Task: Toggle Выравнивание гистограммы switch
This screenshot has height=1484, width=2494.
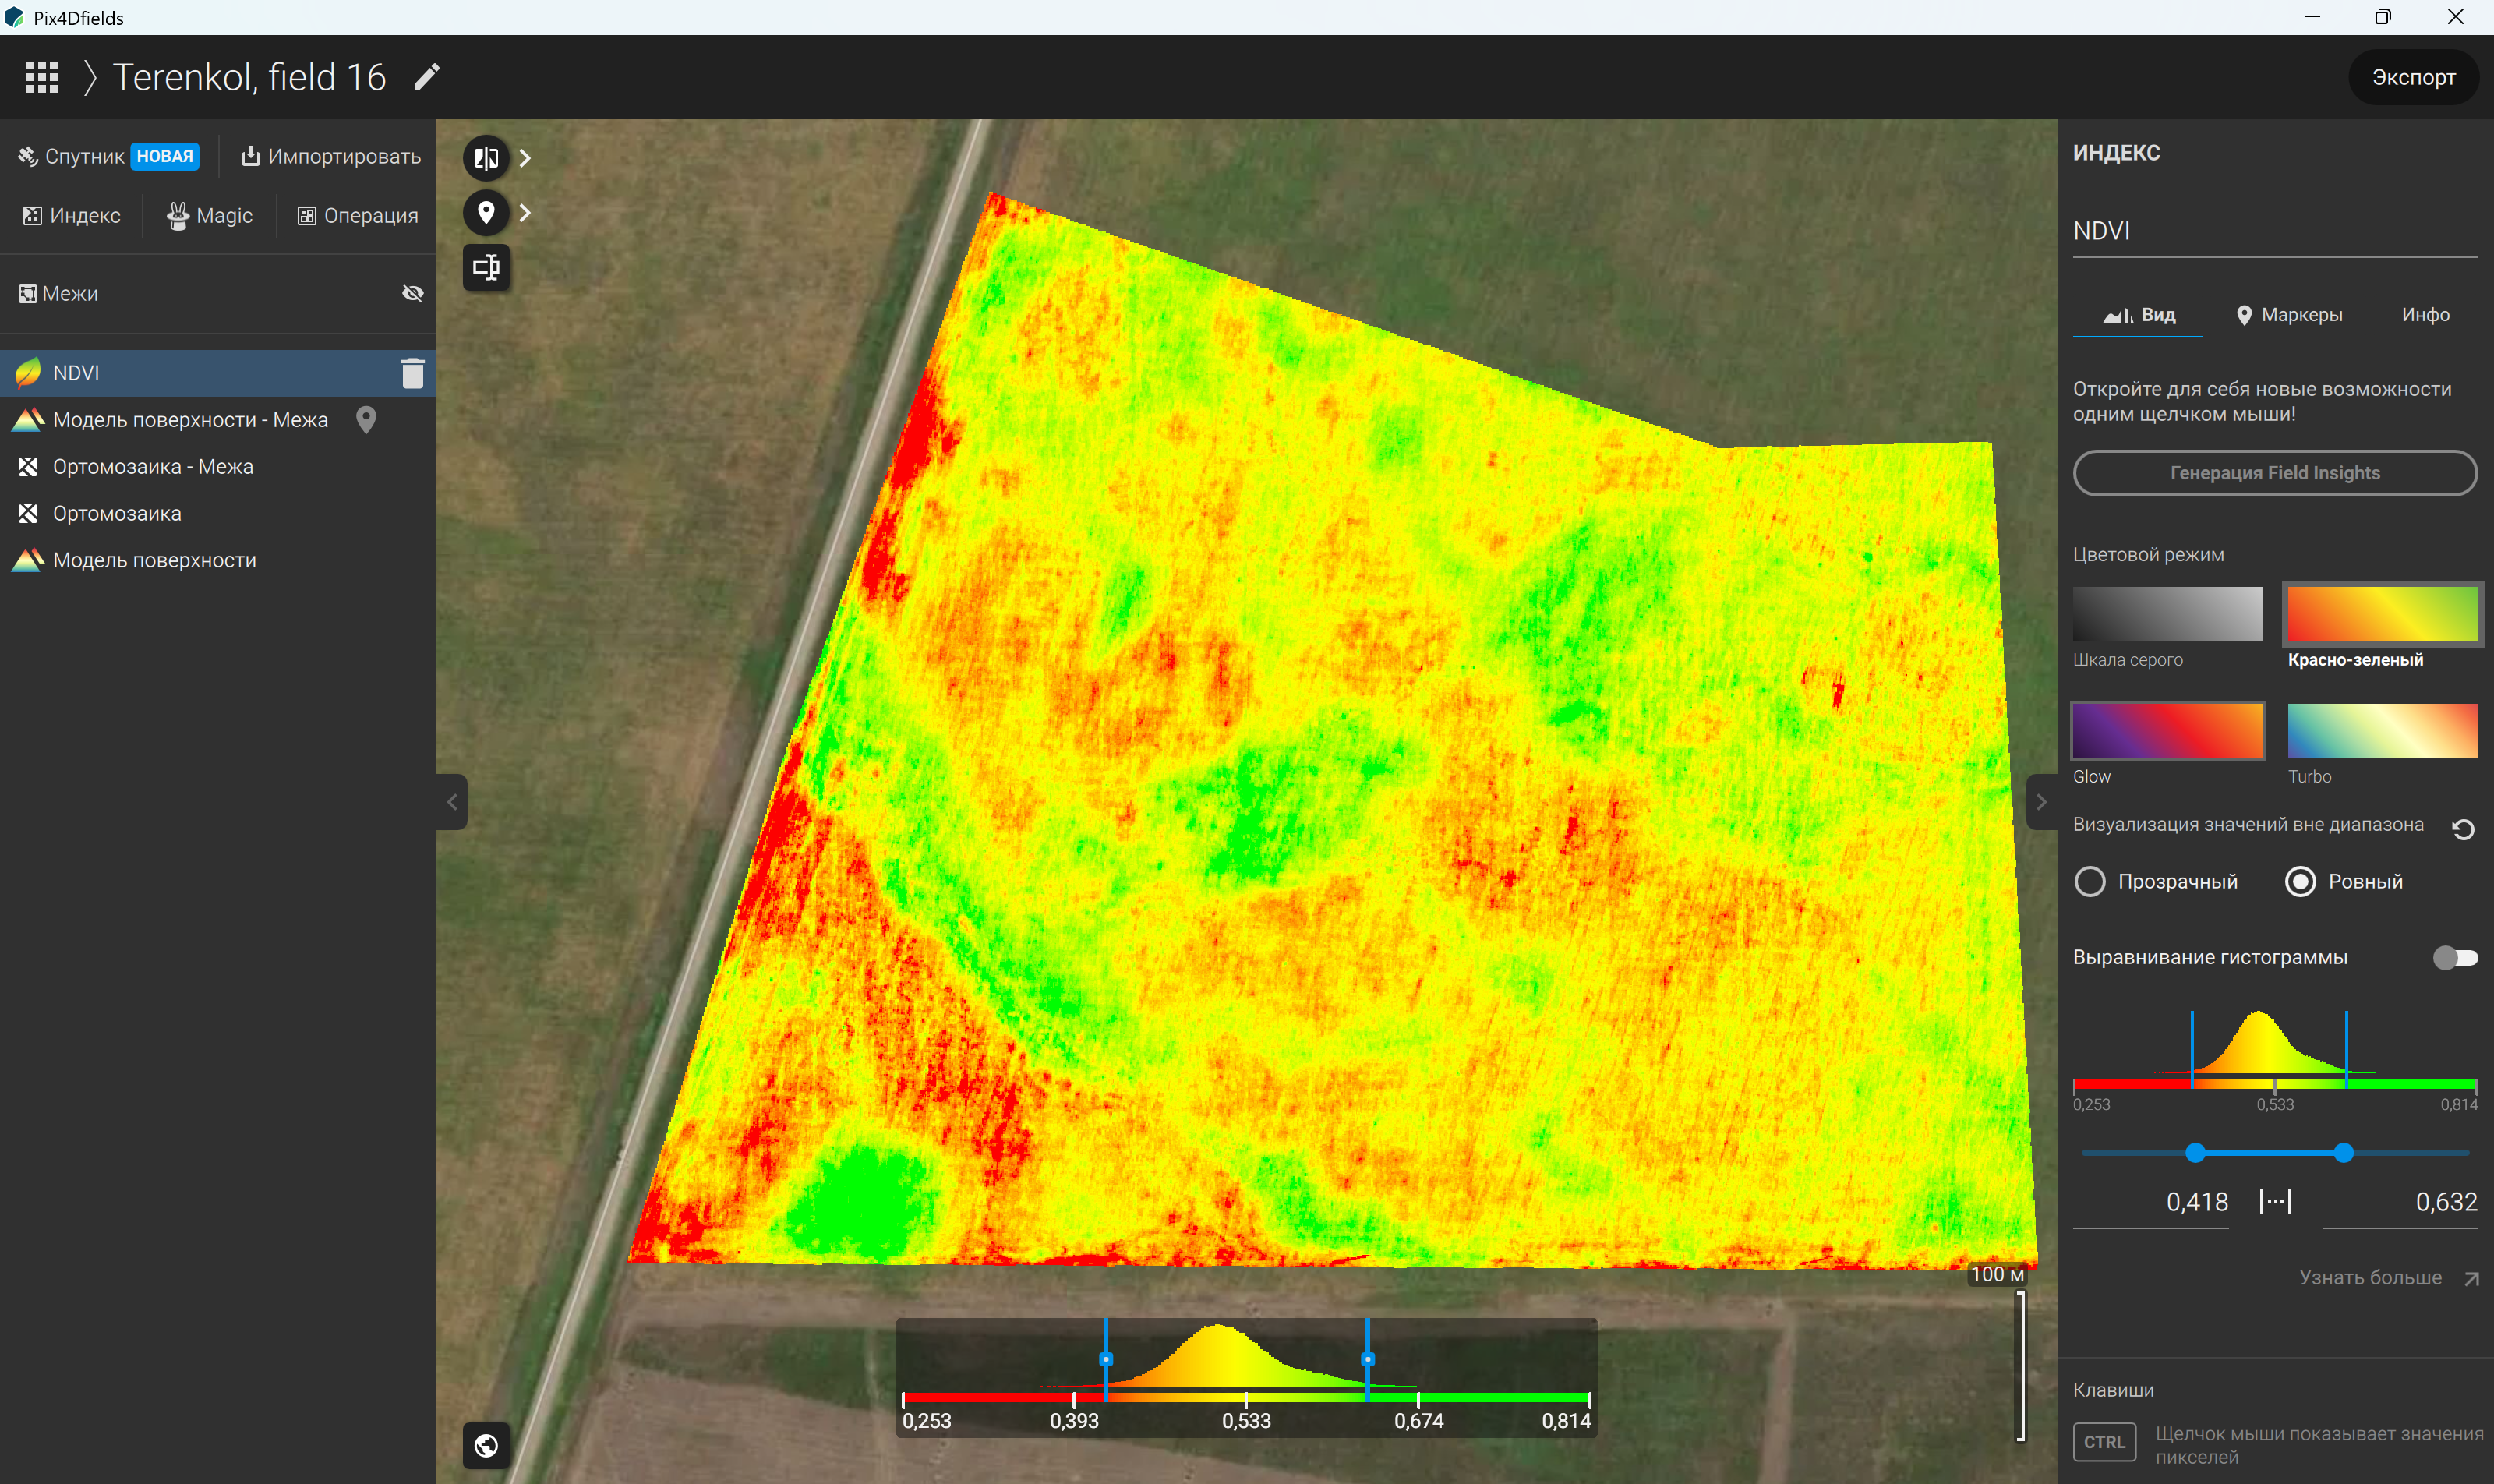Action: tap(2456, 958)
